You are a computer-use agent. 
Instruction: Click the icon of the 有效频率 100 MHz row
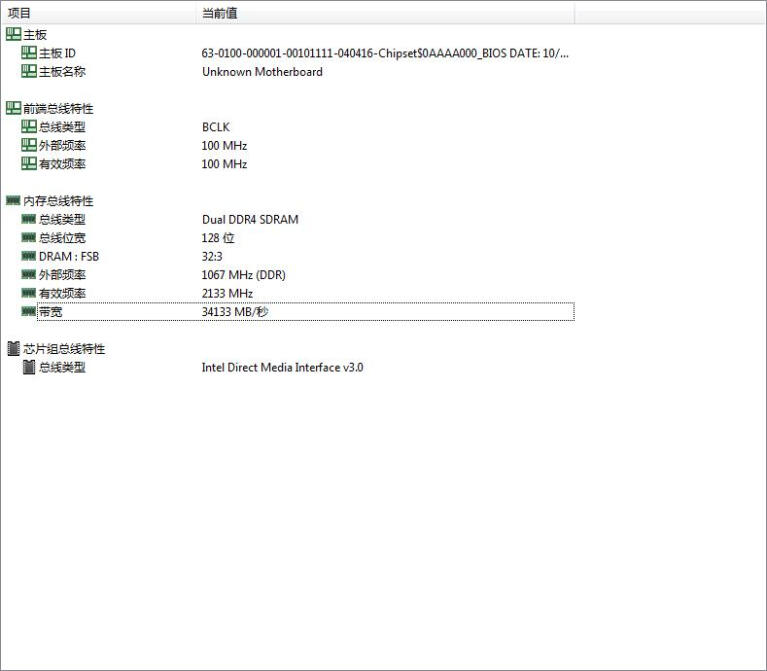click(x=29, y=163)
